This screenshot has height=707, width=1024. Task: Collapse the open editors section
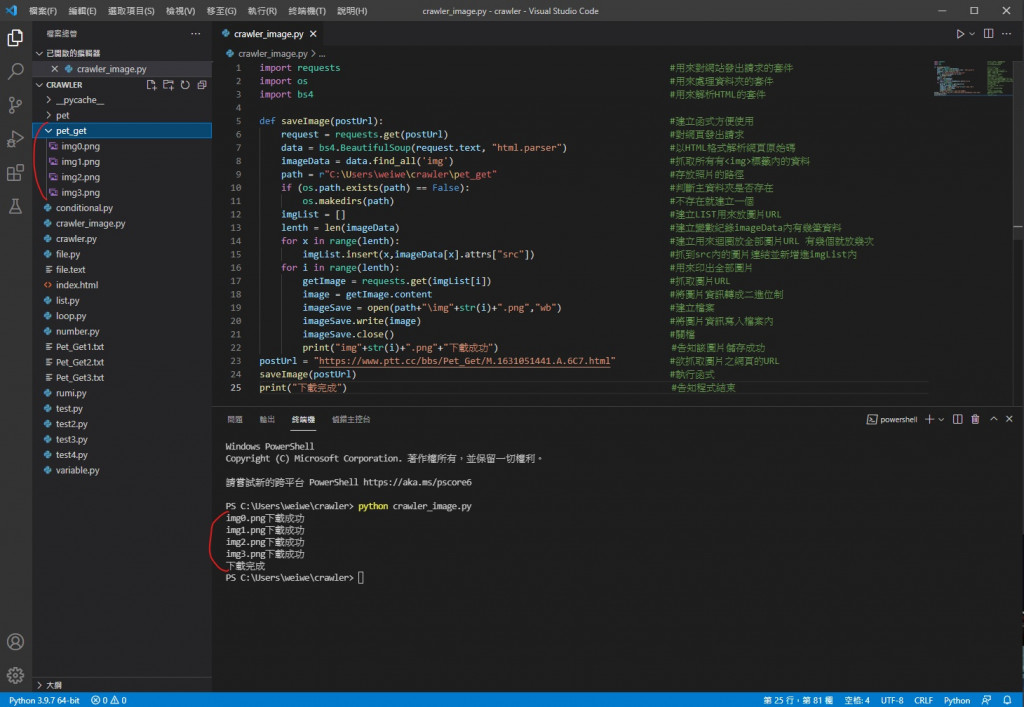pyautogui.click(x=39, y=54)
